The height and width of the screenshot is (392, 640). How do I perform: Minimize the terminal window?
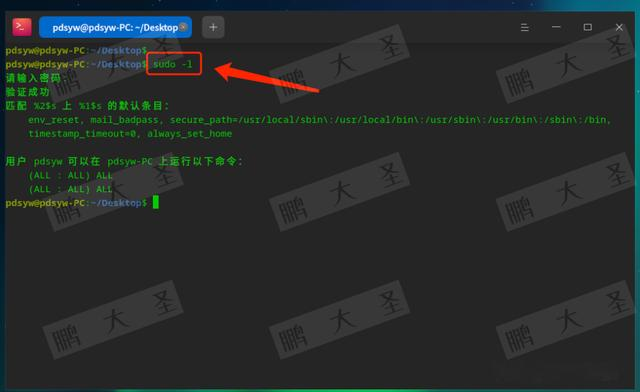(556, 27)
